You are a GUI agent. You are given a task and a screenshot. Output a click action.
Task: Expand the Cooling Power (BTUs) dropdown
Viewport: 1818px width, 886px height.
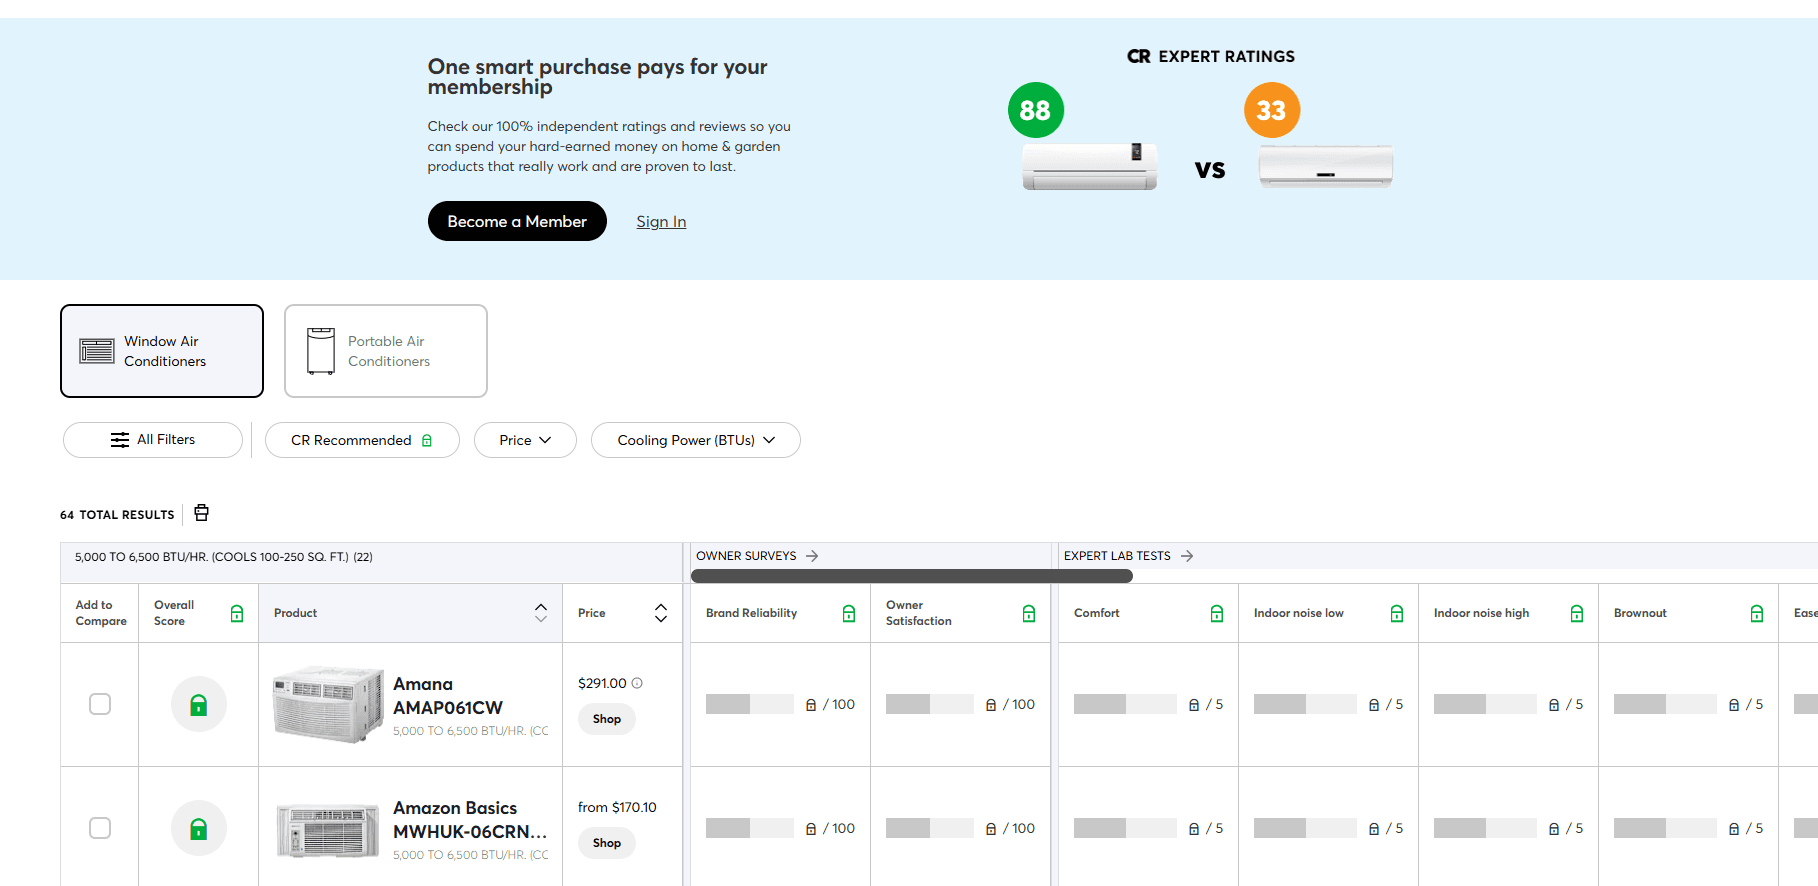pos(696,440)
